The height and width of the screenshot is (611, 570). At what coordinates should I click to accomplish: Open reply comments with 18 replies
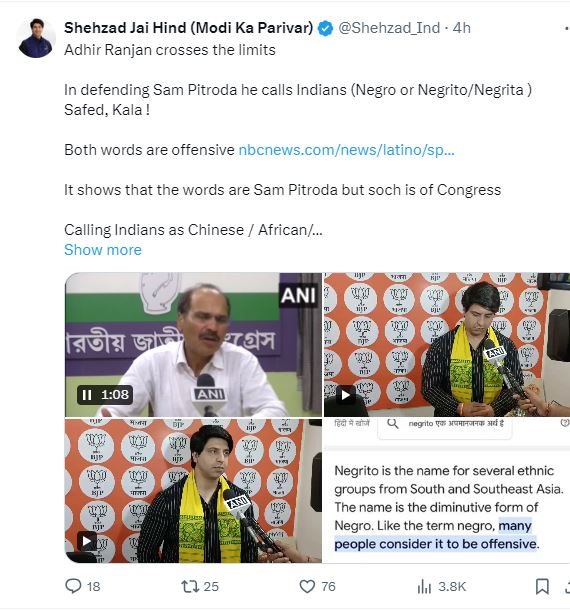point(82,586)
